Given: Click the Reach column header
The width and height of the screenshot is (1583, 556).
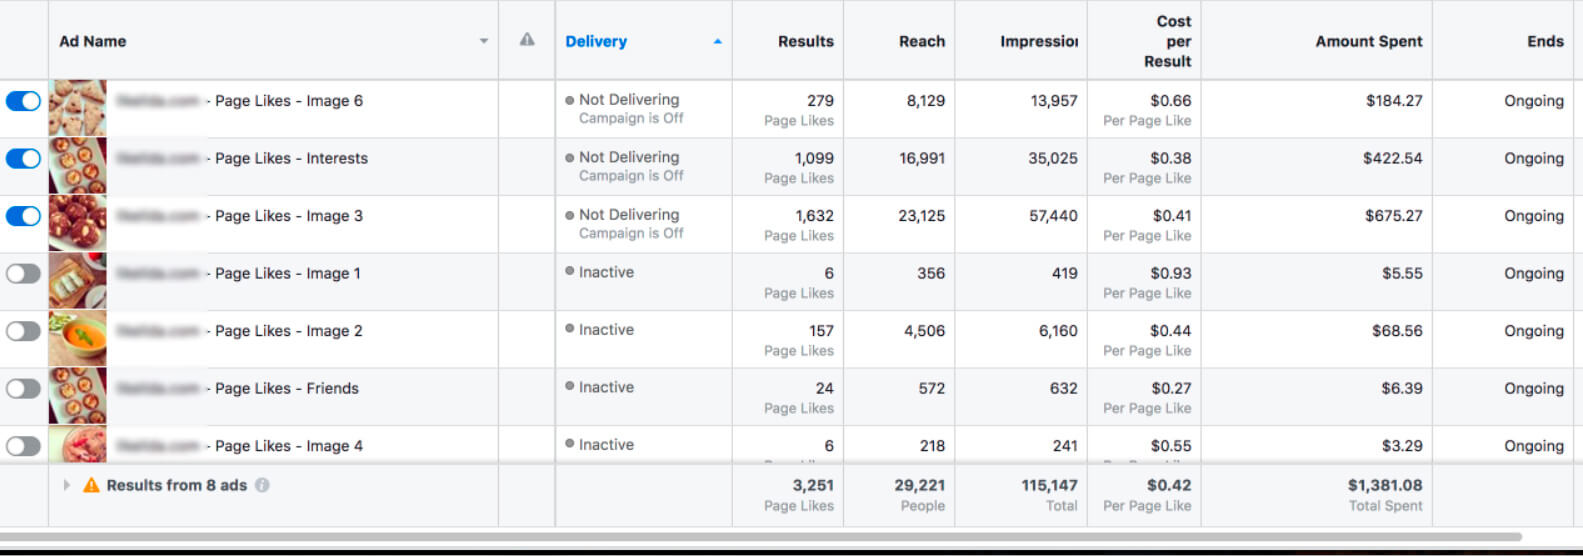Looking at the screenshot, I should pyautogui.click(x=921, y=41).
